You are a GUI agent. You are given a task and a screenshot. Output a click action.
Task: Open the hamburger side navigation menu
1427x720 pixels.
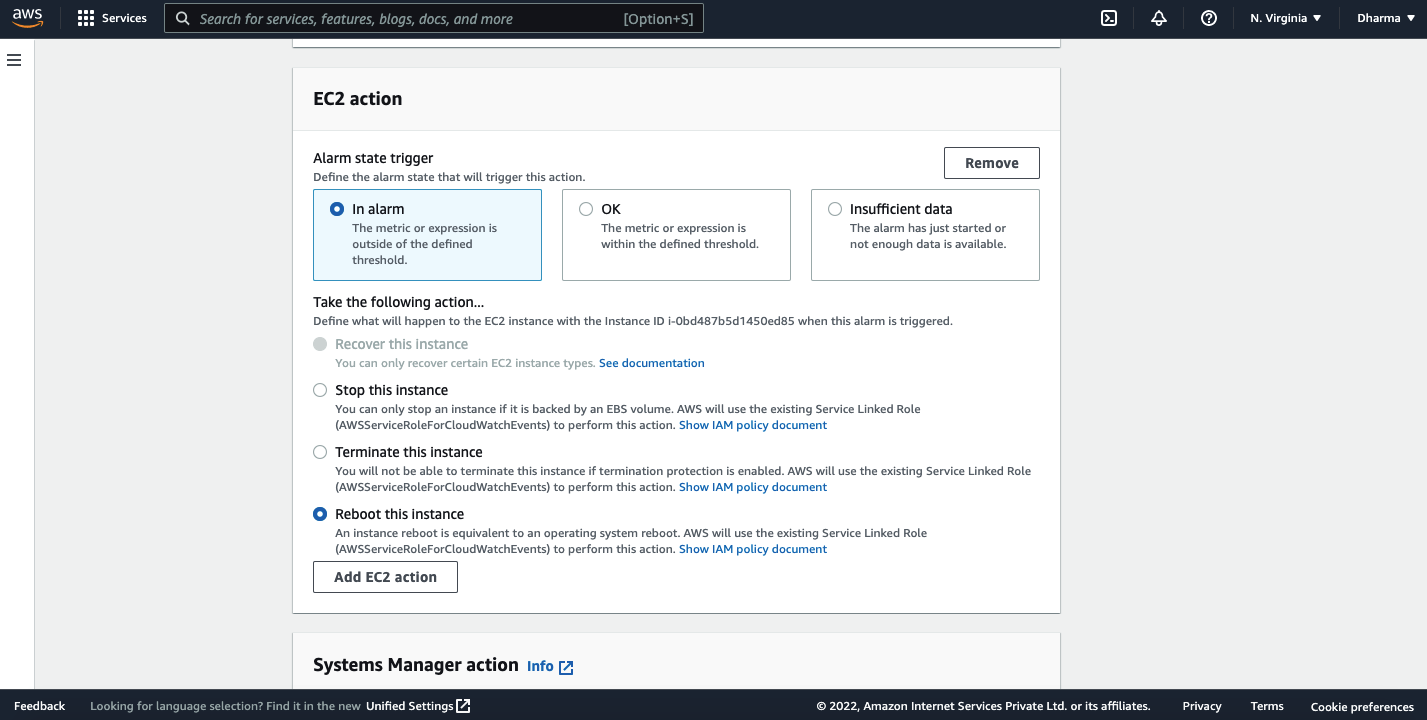pyautogui.click(x=14, y=60)
